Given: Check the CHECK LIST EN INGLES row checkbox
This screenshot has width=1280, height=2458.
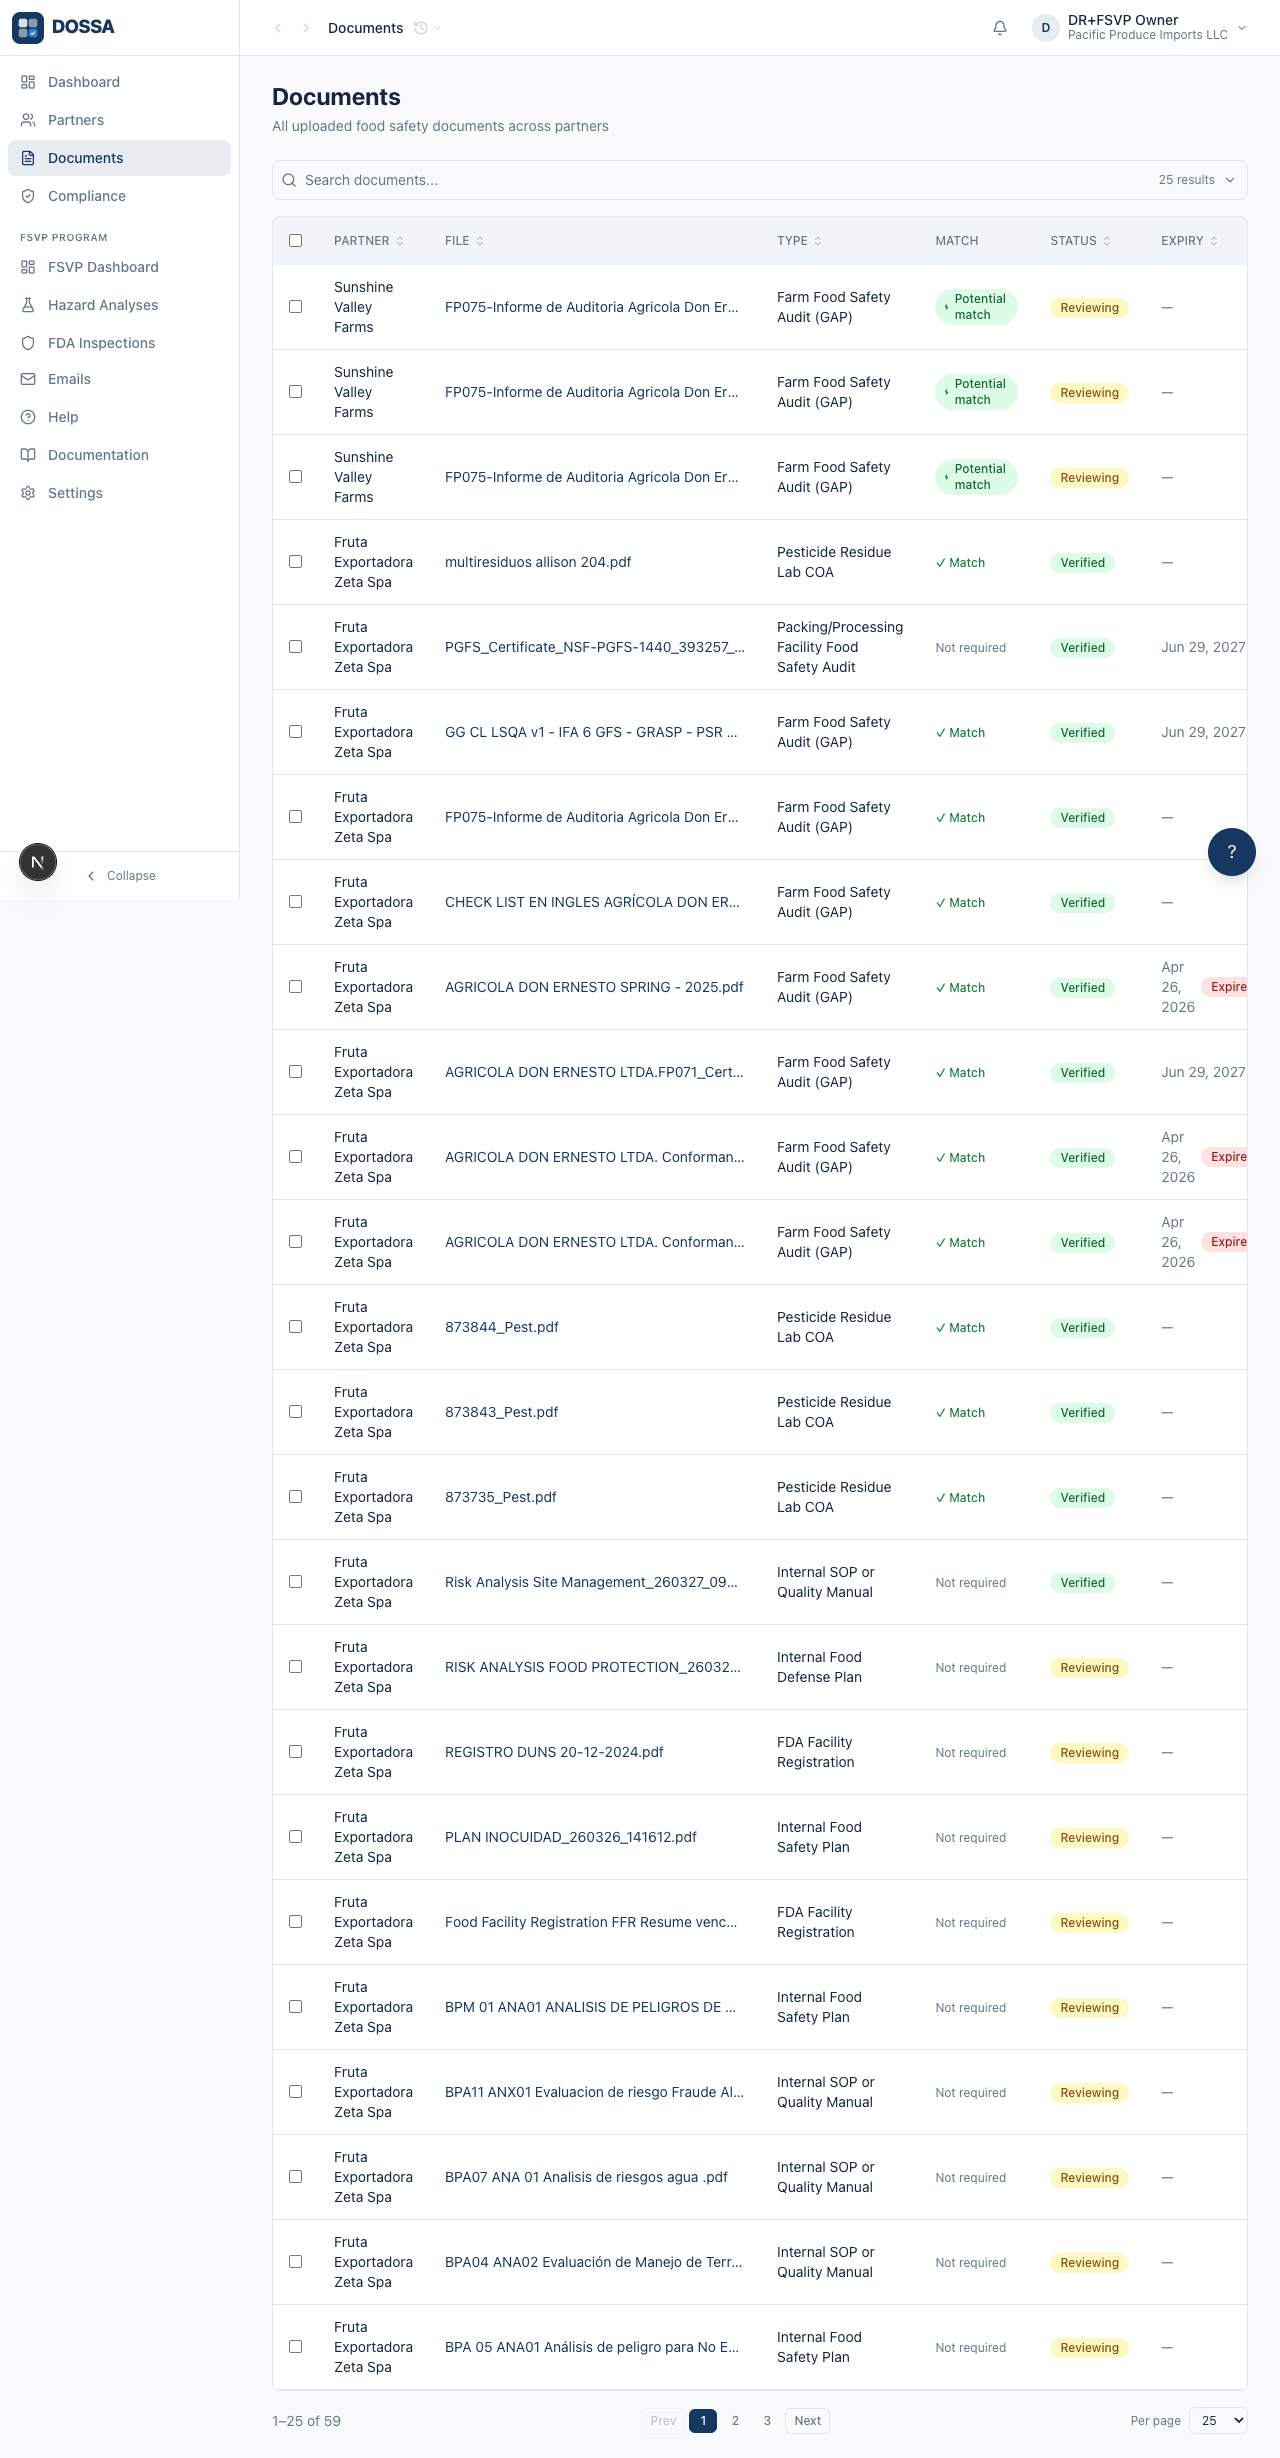Looking at the screenshot, I should pos(295,902).
